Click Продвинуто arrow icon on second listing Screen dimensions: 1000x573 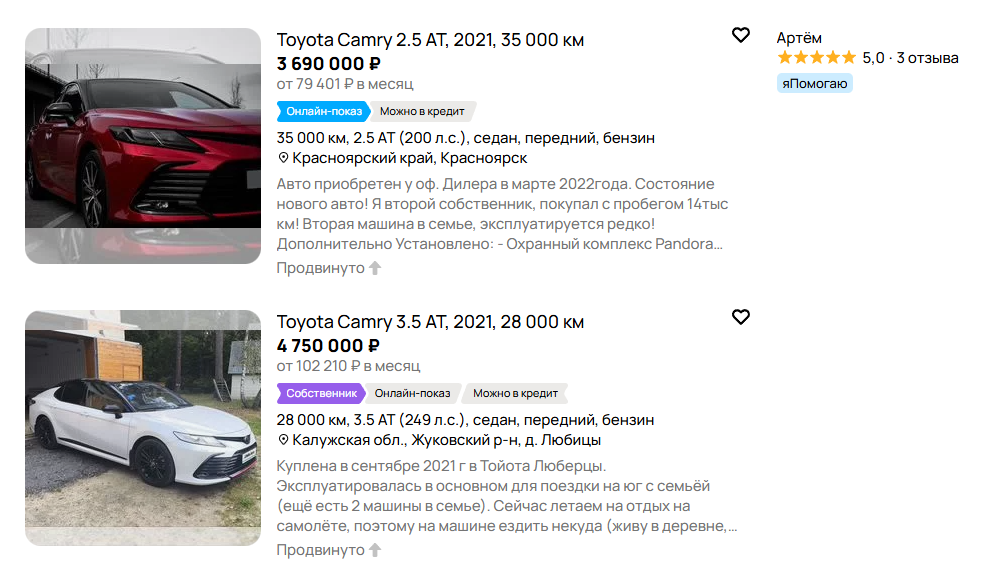coord(375,550)
